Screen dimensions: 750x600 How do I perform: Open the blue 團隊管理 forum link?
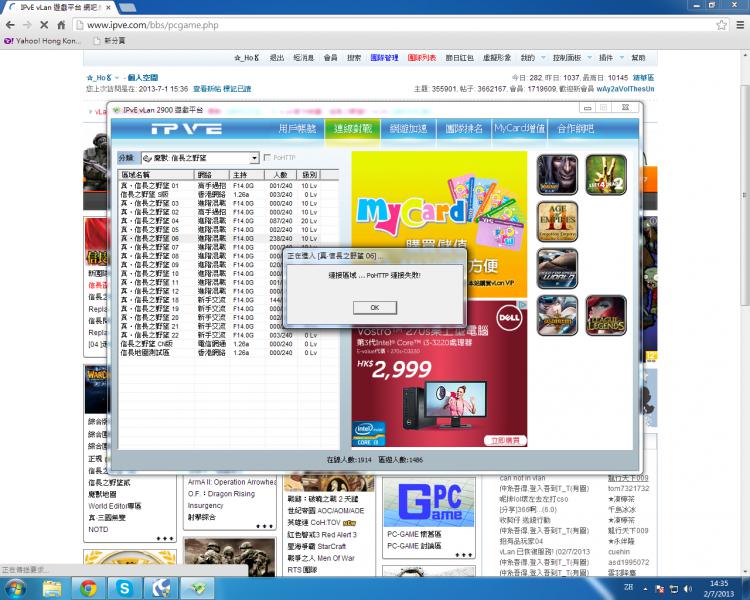click(384, 58)
